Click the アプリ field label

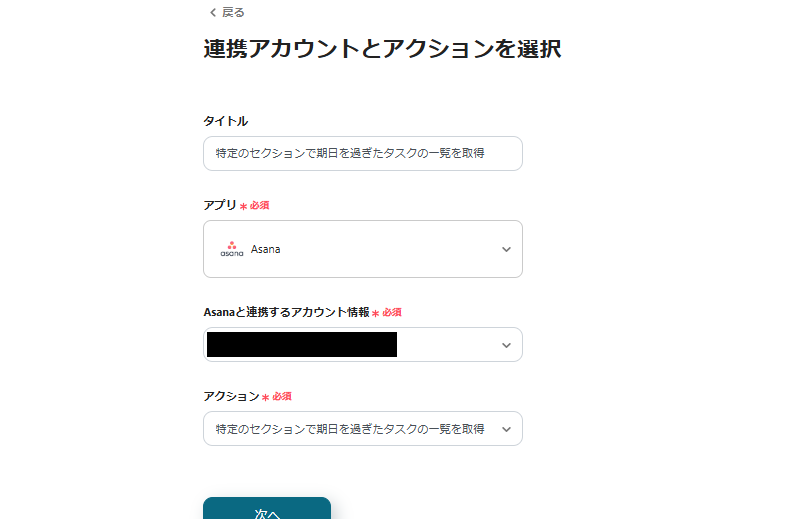pos(219,205)
